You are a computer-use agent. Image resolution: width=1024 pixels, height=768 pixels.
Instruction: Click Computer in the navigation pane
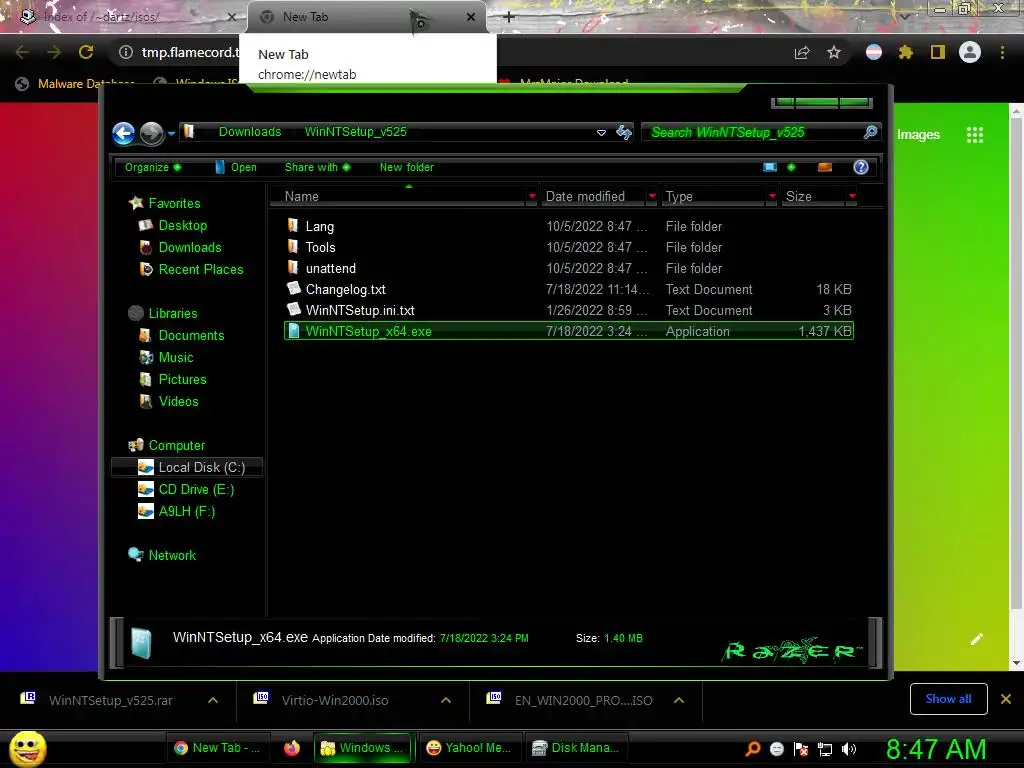176,445
